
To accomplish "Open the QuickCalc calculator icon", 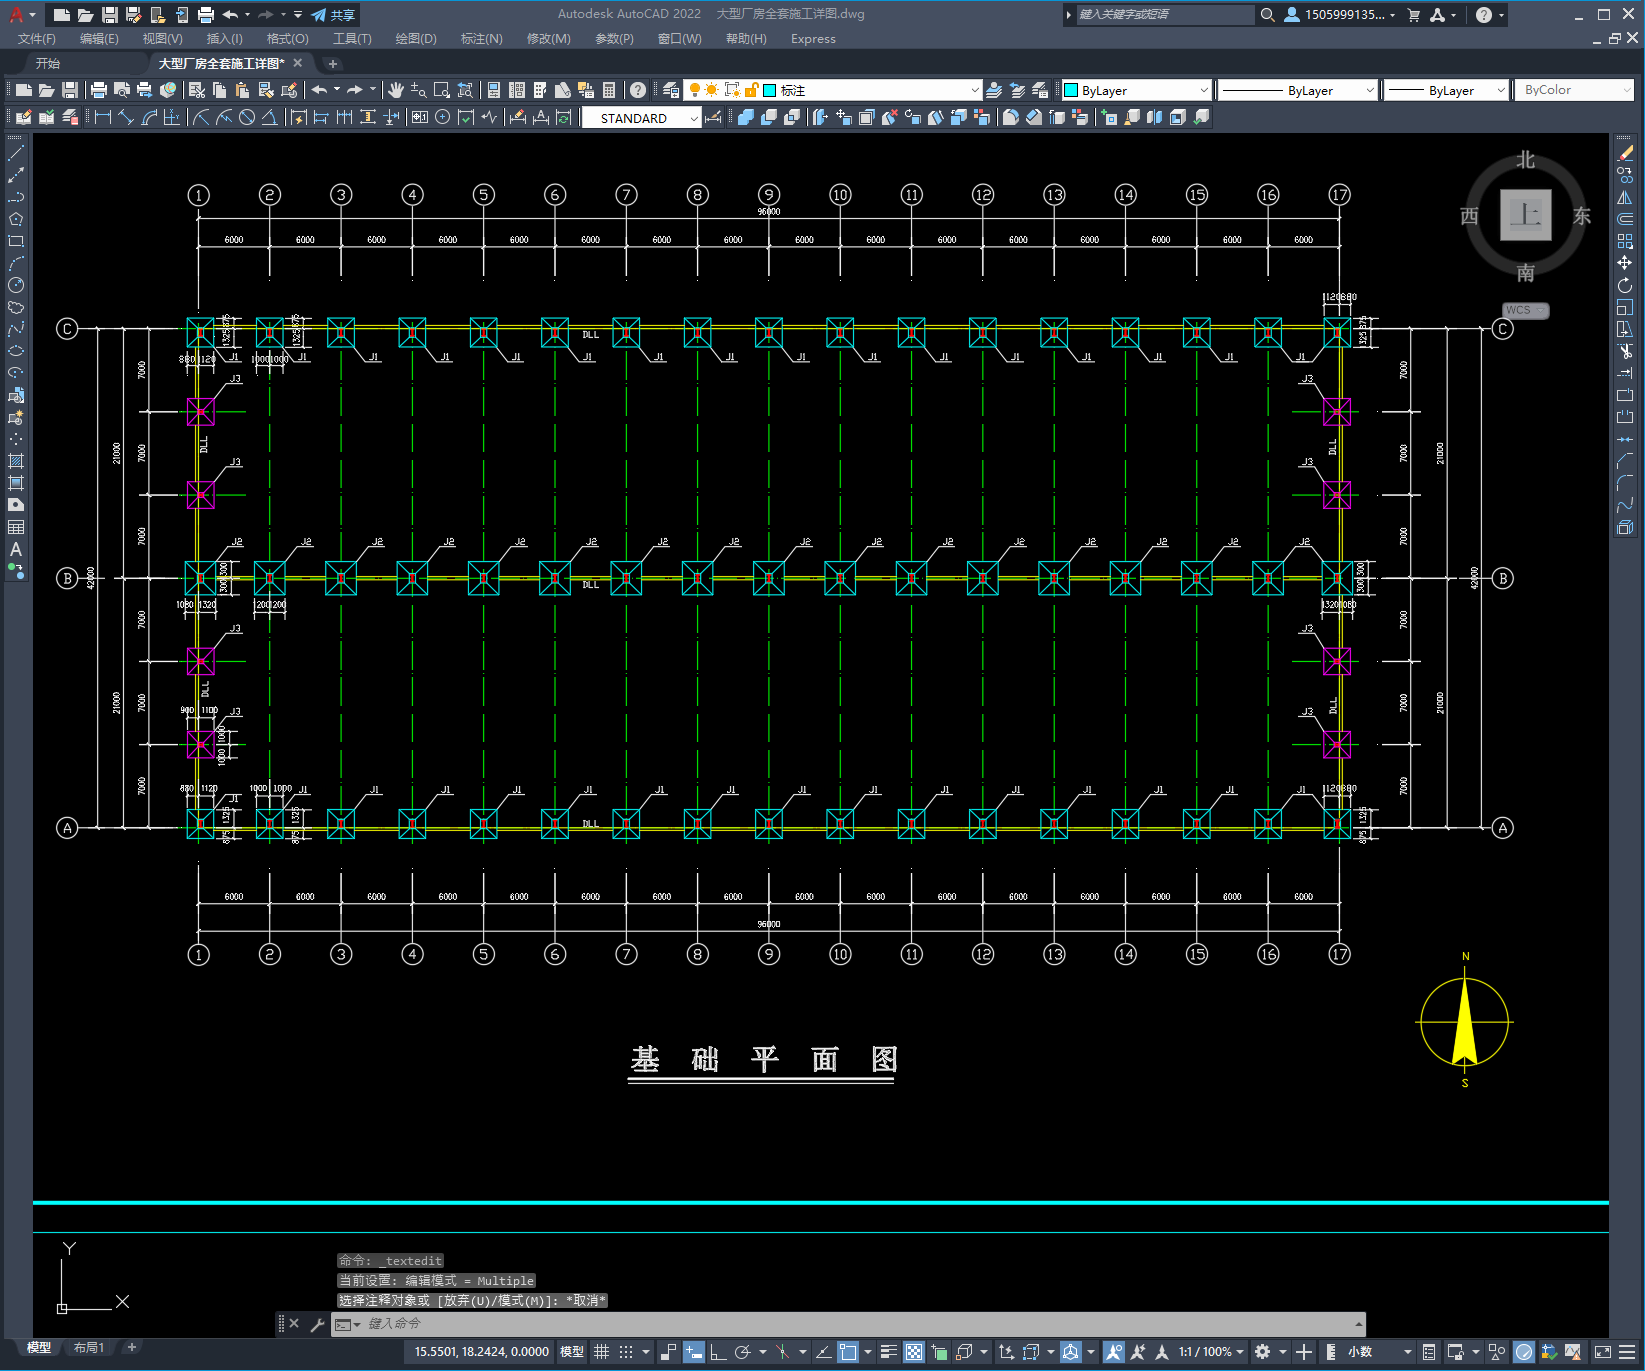I will point(609,90).
